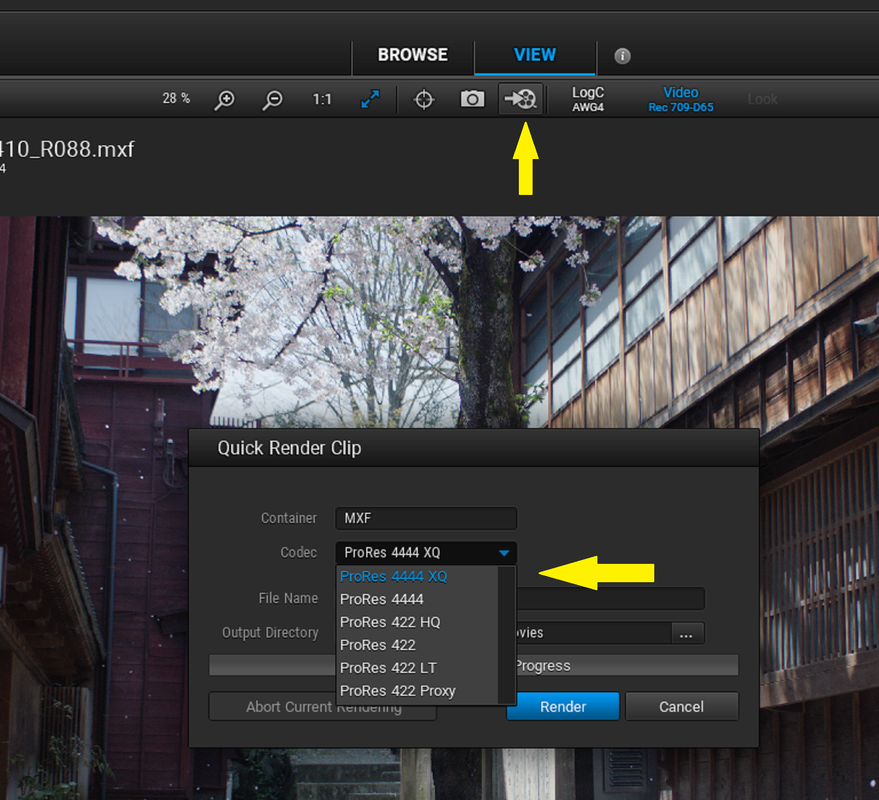Click the Quick Render Clip title
This screenshot has height=800, width=879.
(x=289, y=448)
